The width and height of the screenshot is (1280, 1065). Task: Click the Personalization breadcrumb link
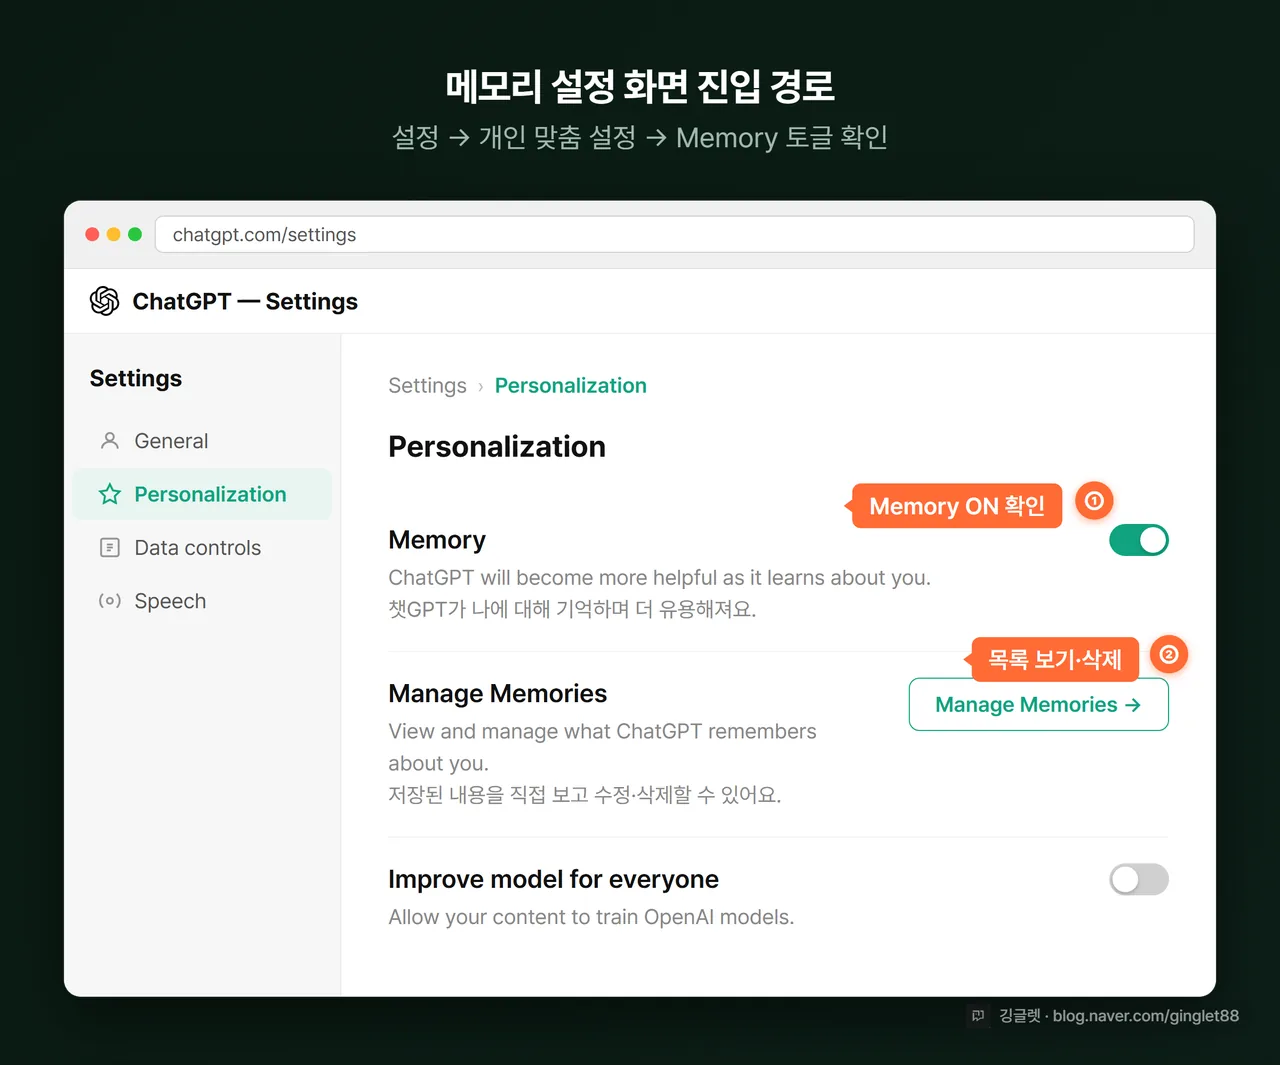click(x=571, y=386)
